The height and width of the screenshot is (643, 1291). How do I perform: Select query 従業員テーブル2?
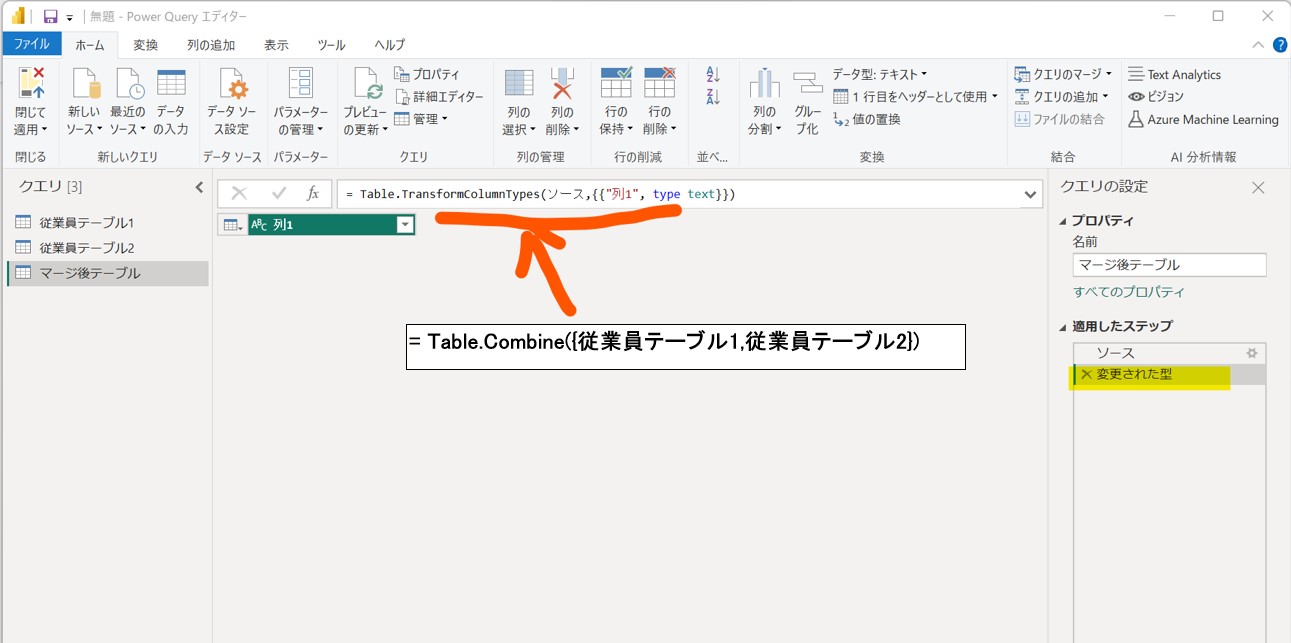pyautogui.click(x=107, y=247)
